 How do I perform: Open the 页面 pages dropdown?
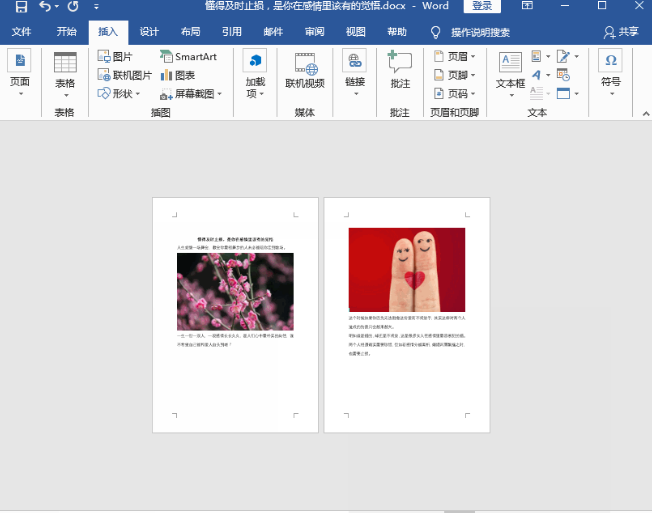(x=20, y=73)
